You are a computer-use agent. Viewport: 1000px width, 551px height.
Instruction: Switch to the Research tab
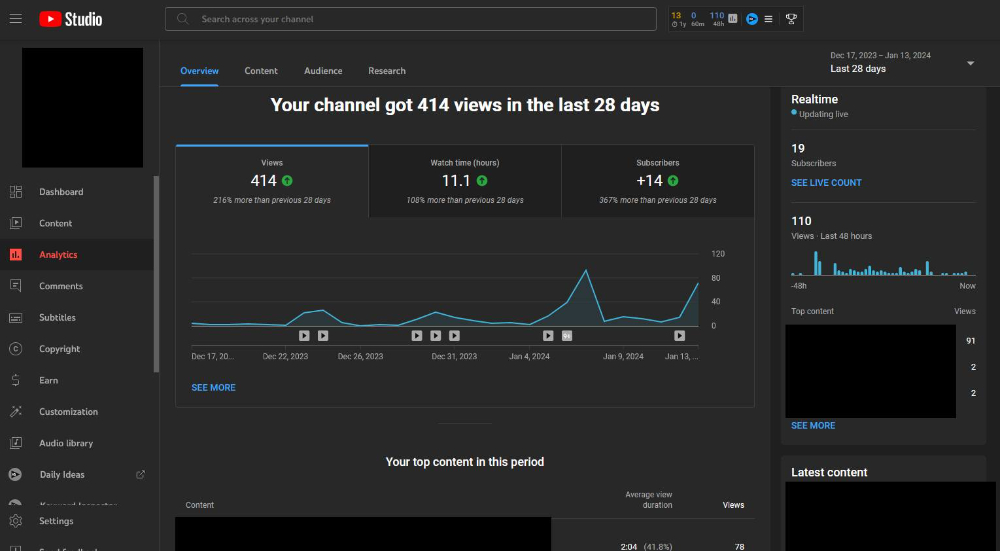[x=387, y=71]
